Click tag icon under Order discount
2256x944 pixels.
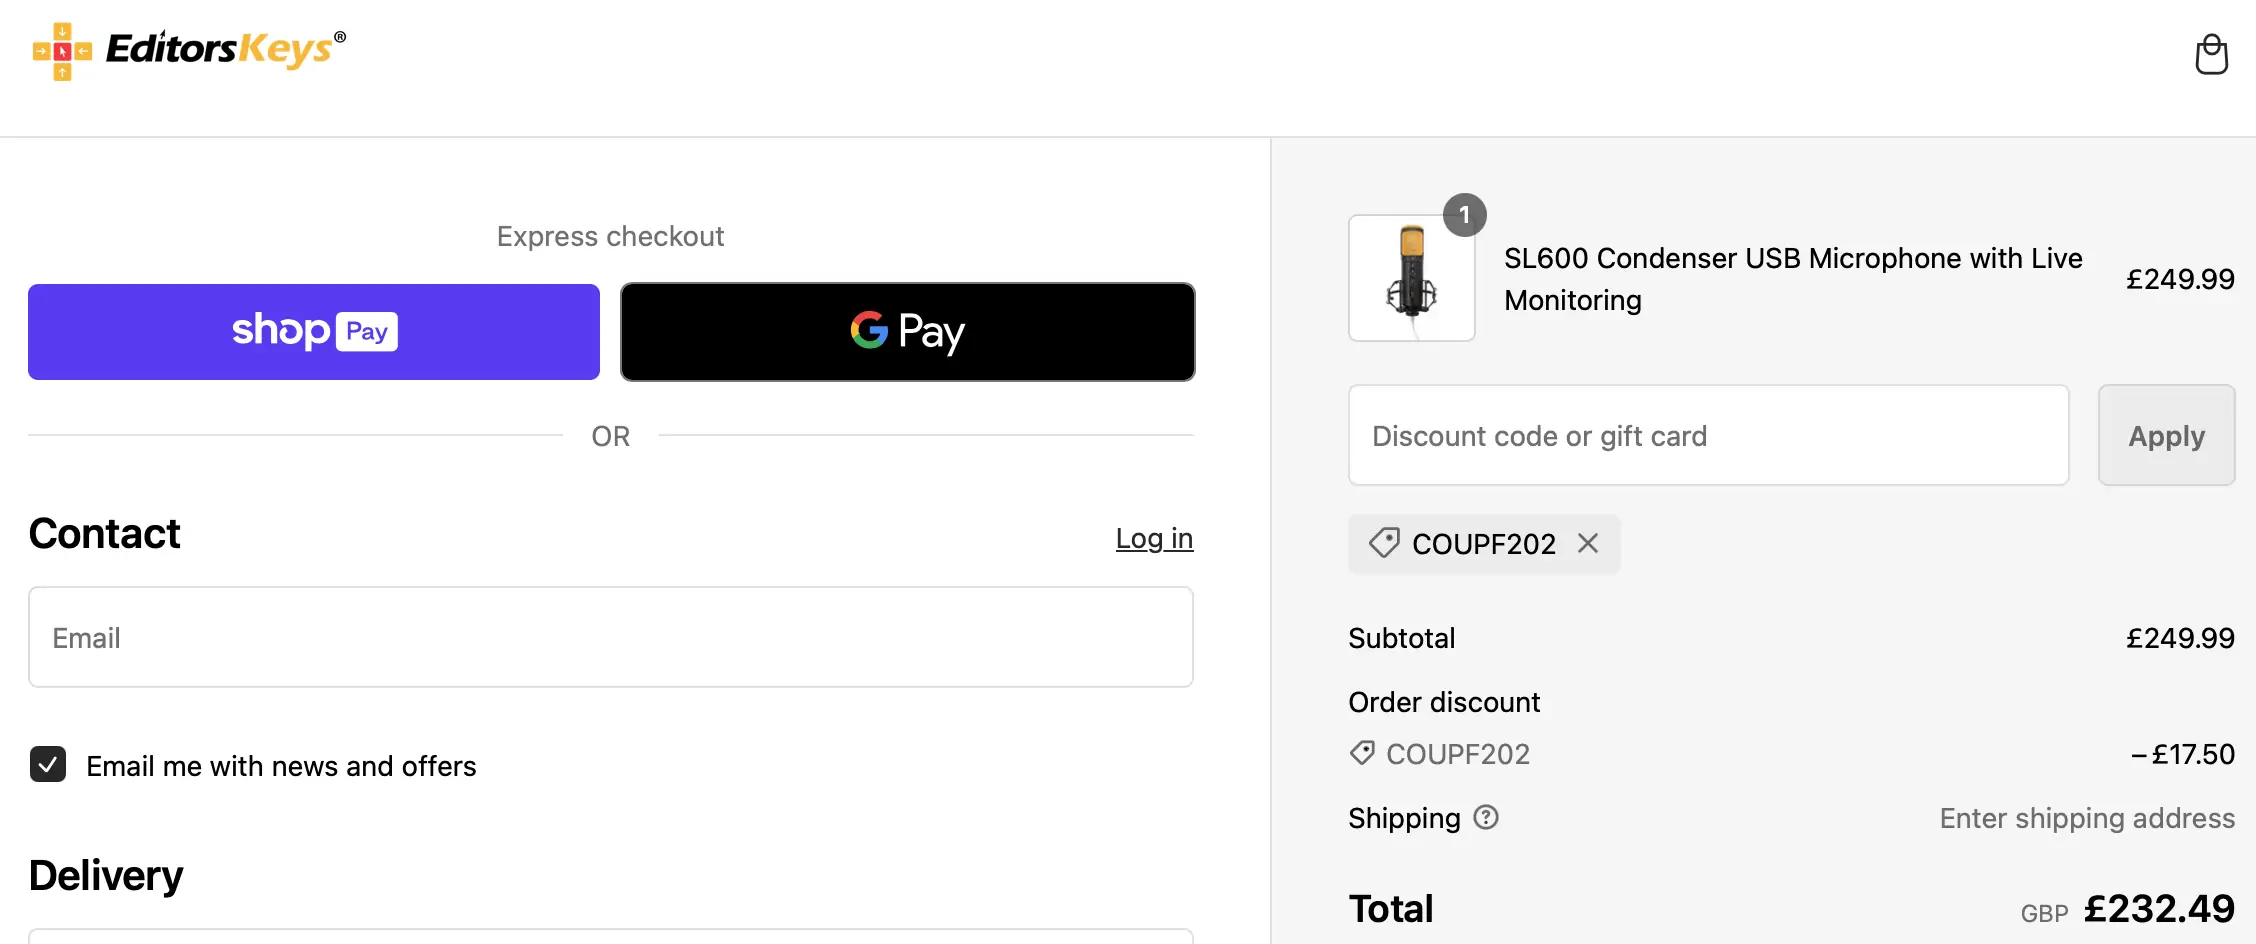(x=1362, y=753)
